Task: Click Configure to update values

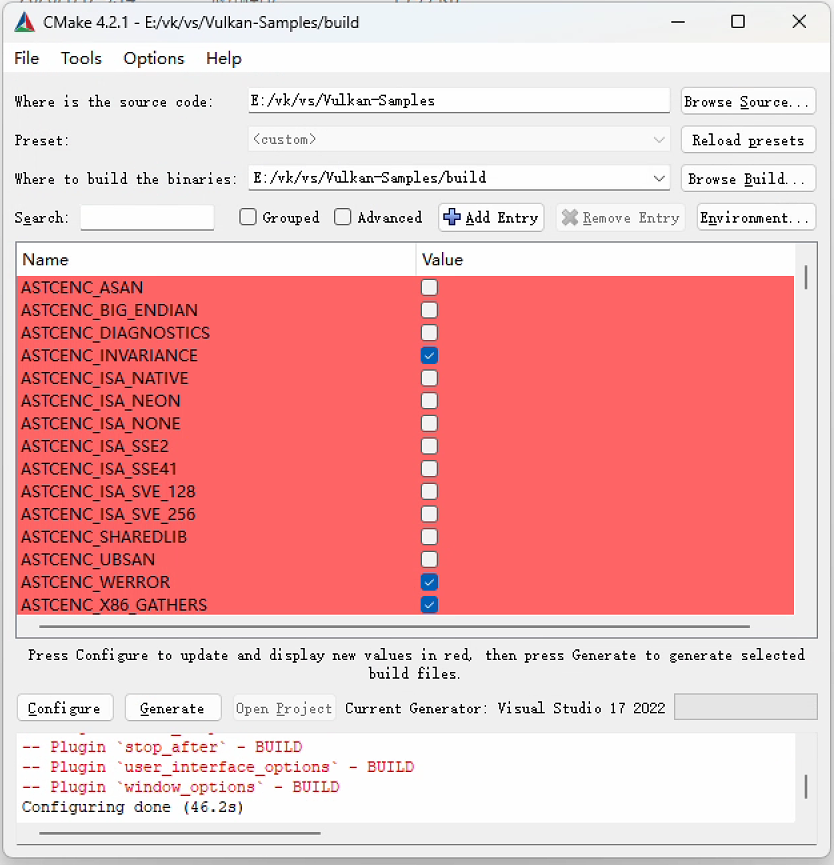Action: [x=65, y=708]
